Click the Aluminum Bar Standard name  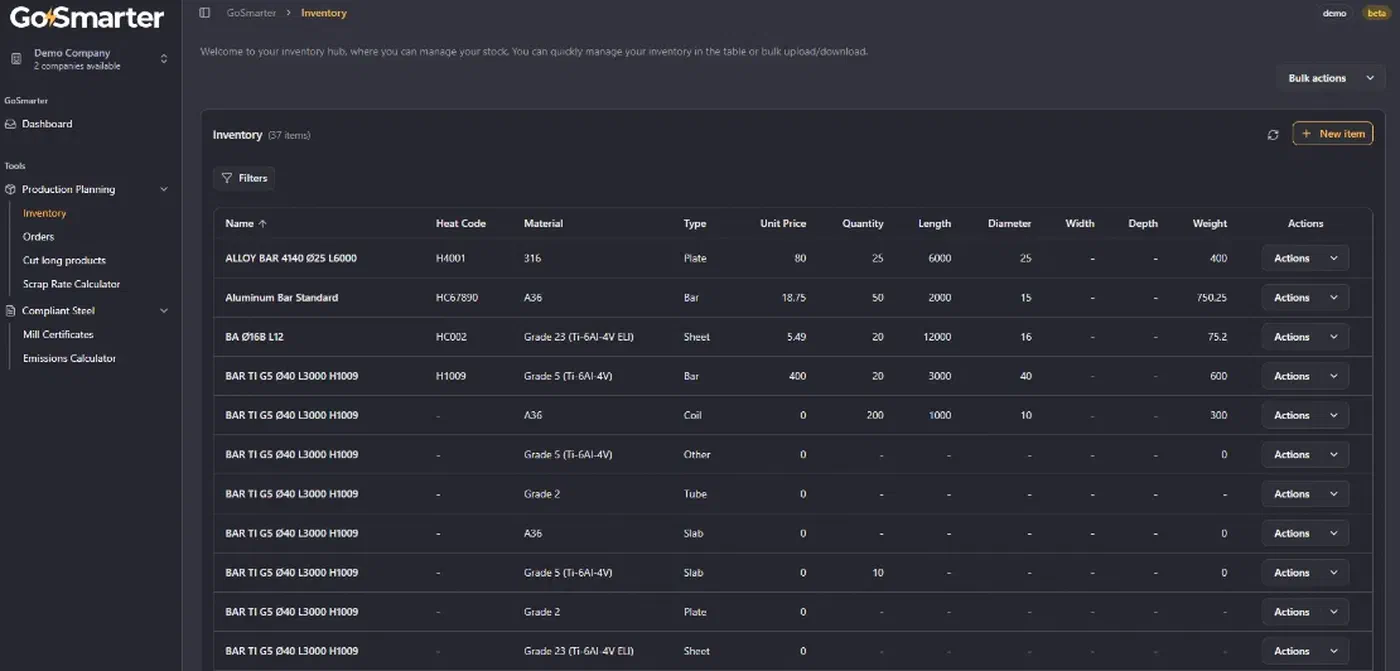tap(281, 298)
